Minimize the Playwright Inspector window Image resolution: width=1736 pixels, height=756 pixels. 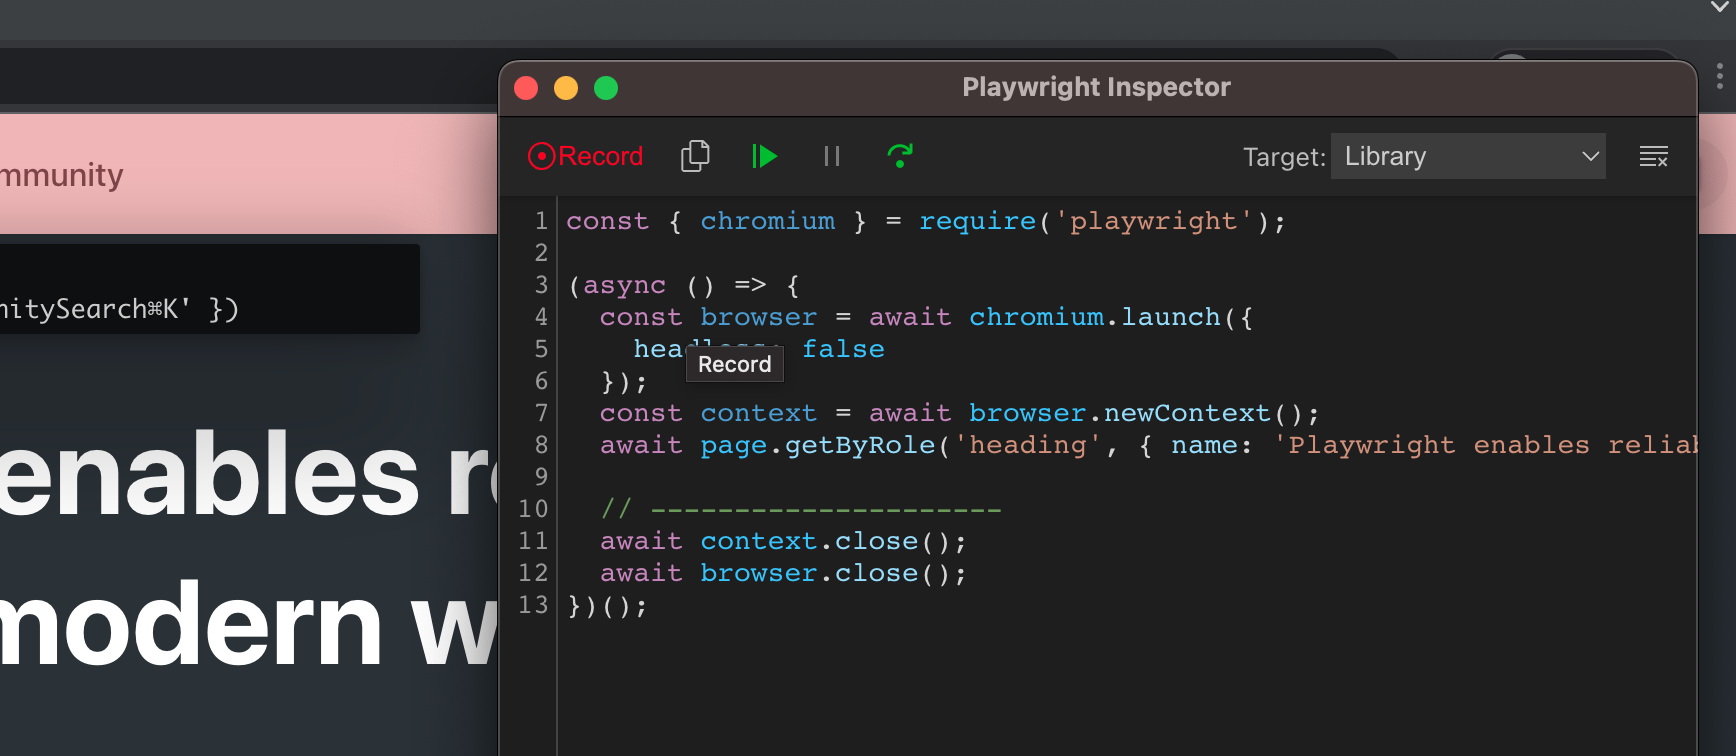(x=566, y=88)
